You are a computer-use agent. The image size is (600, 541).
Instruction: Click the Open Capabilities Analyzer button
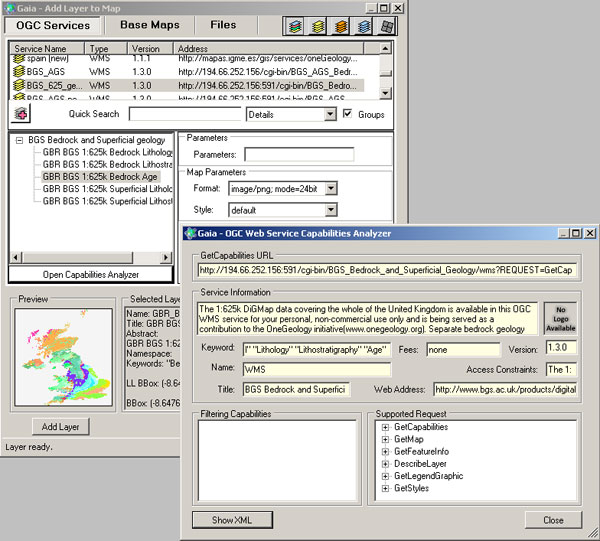pyautogui.click(x=91, y=274)
